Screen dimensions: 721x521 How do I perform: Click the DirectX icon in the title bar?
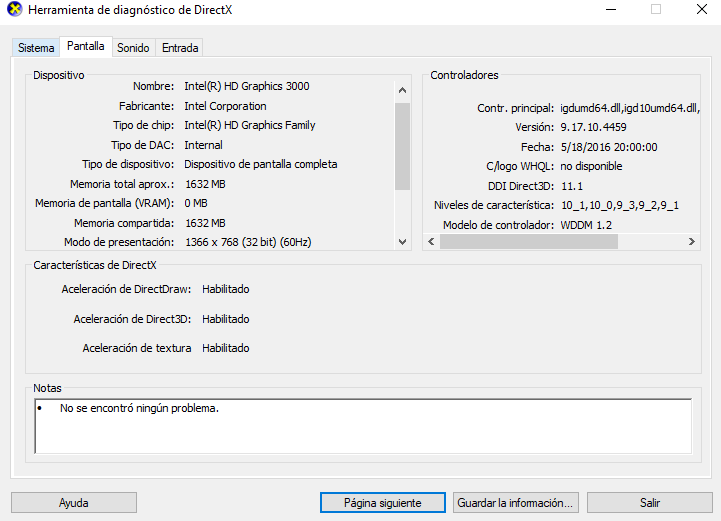coord(15,9)
